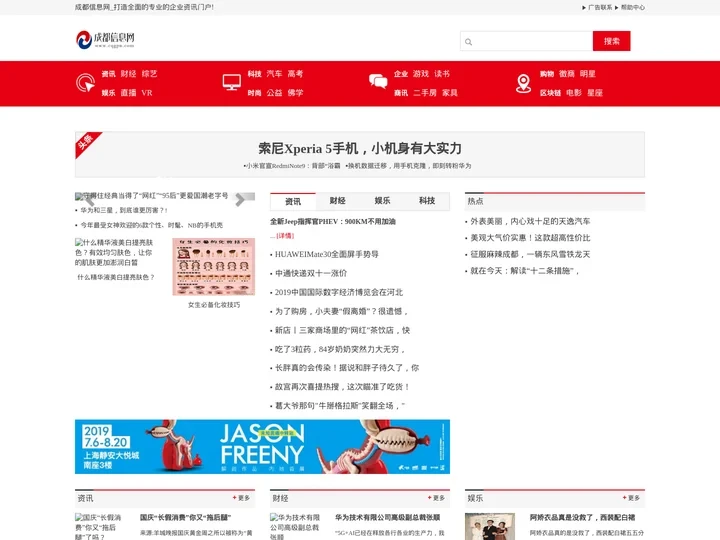Open VR in the red navigation
Screen dimensions: 720x540
(147, 93)
